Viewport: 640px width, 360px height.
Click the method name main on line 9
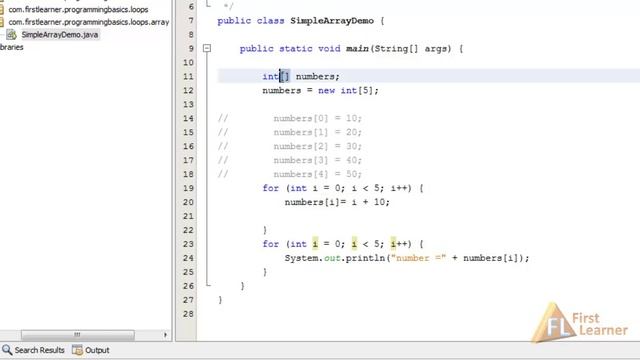coord(358,49)
